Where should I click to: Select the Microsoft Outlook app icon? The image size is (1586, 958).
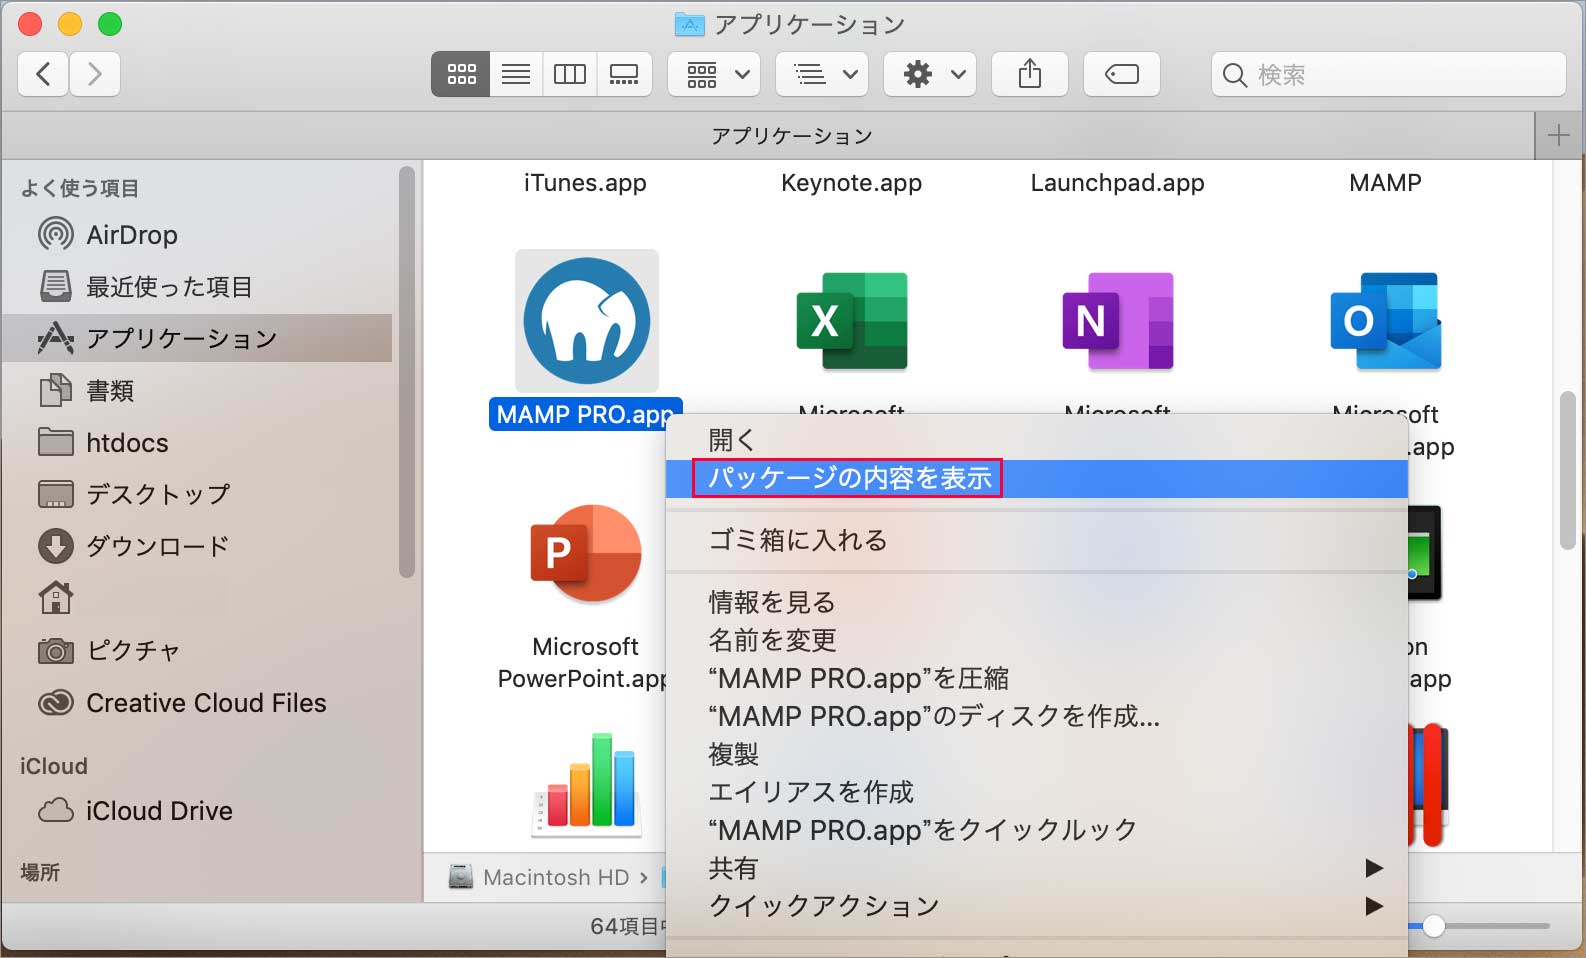[x=1386, y=321]
